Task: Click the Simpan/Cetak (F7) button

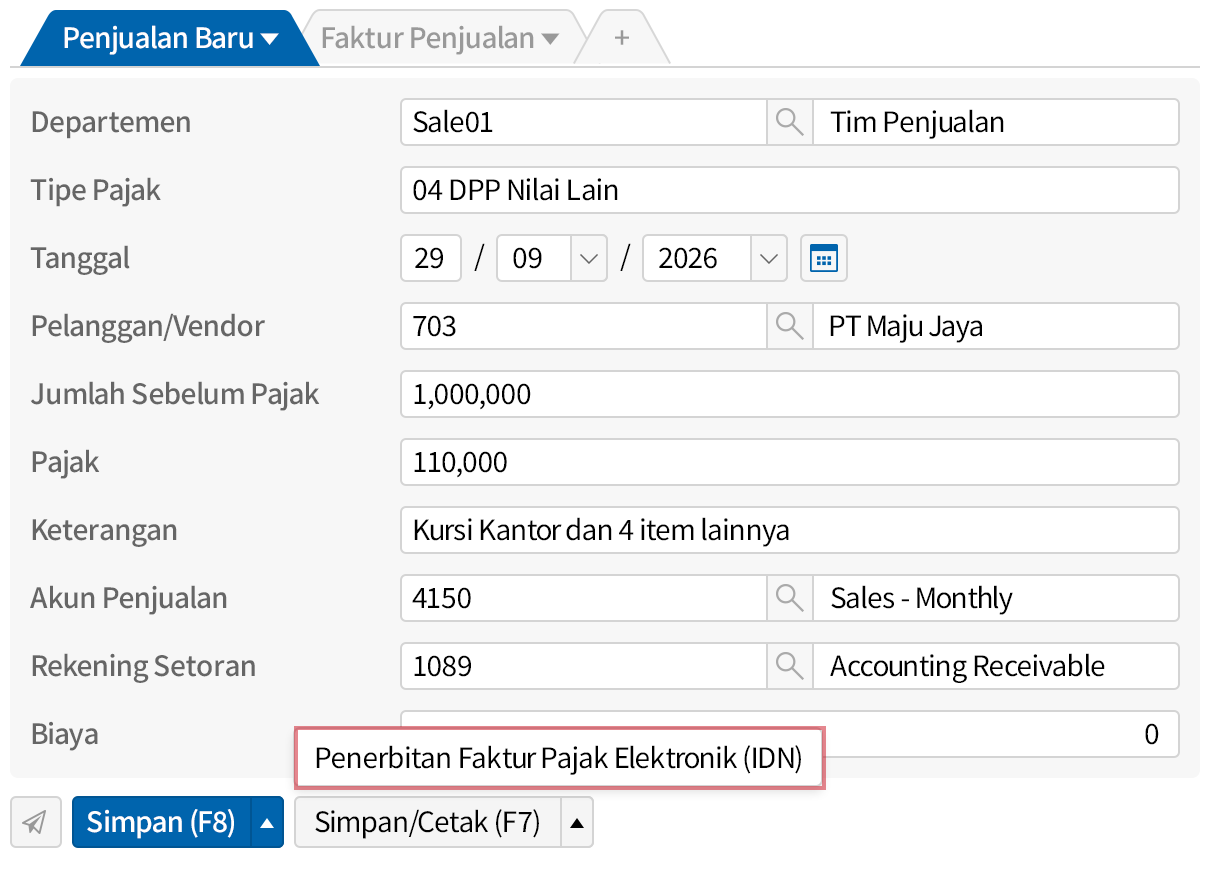Action: coord(428,822)
